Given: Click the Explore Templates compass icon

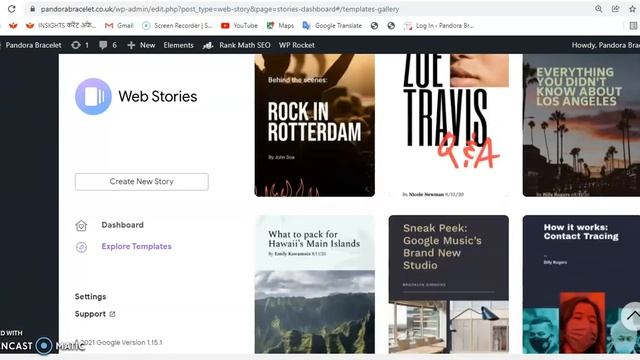Looking at the screenshot, I should coord(81,247).
